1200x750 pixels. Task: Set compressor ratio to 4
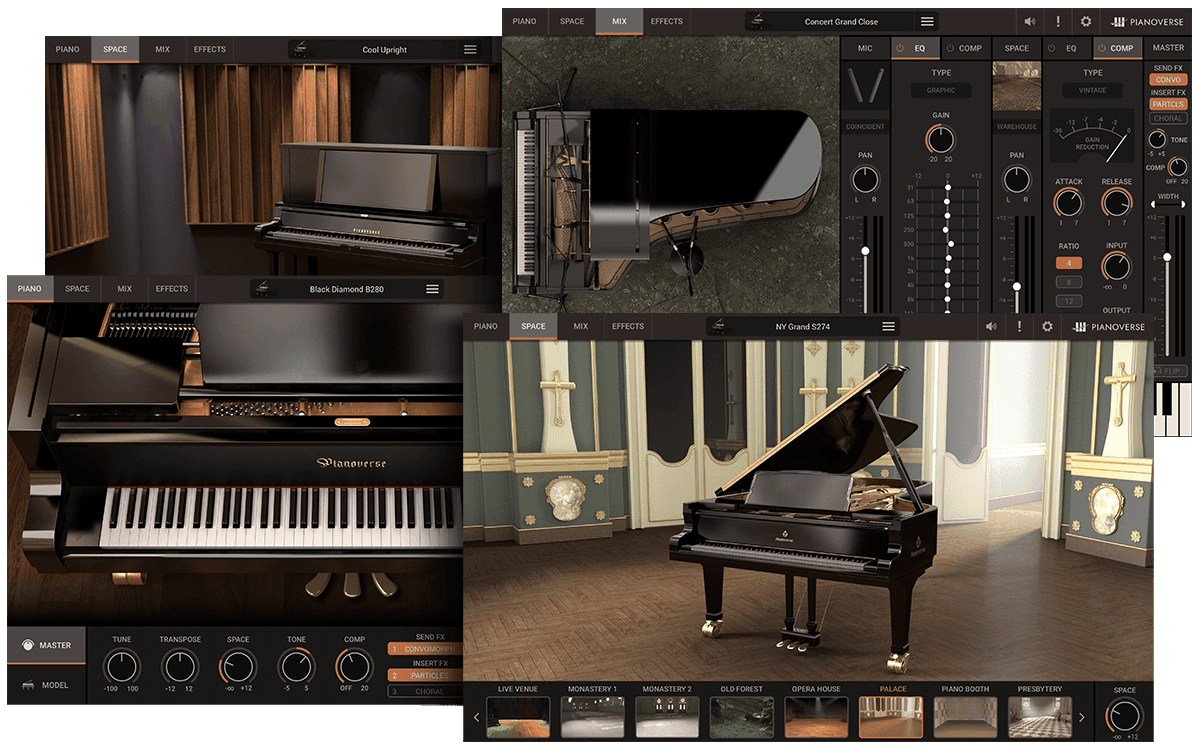point(1068,263)
